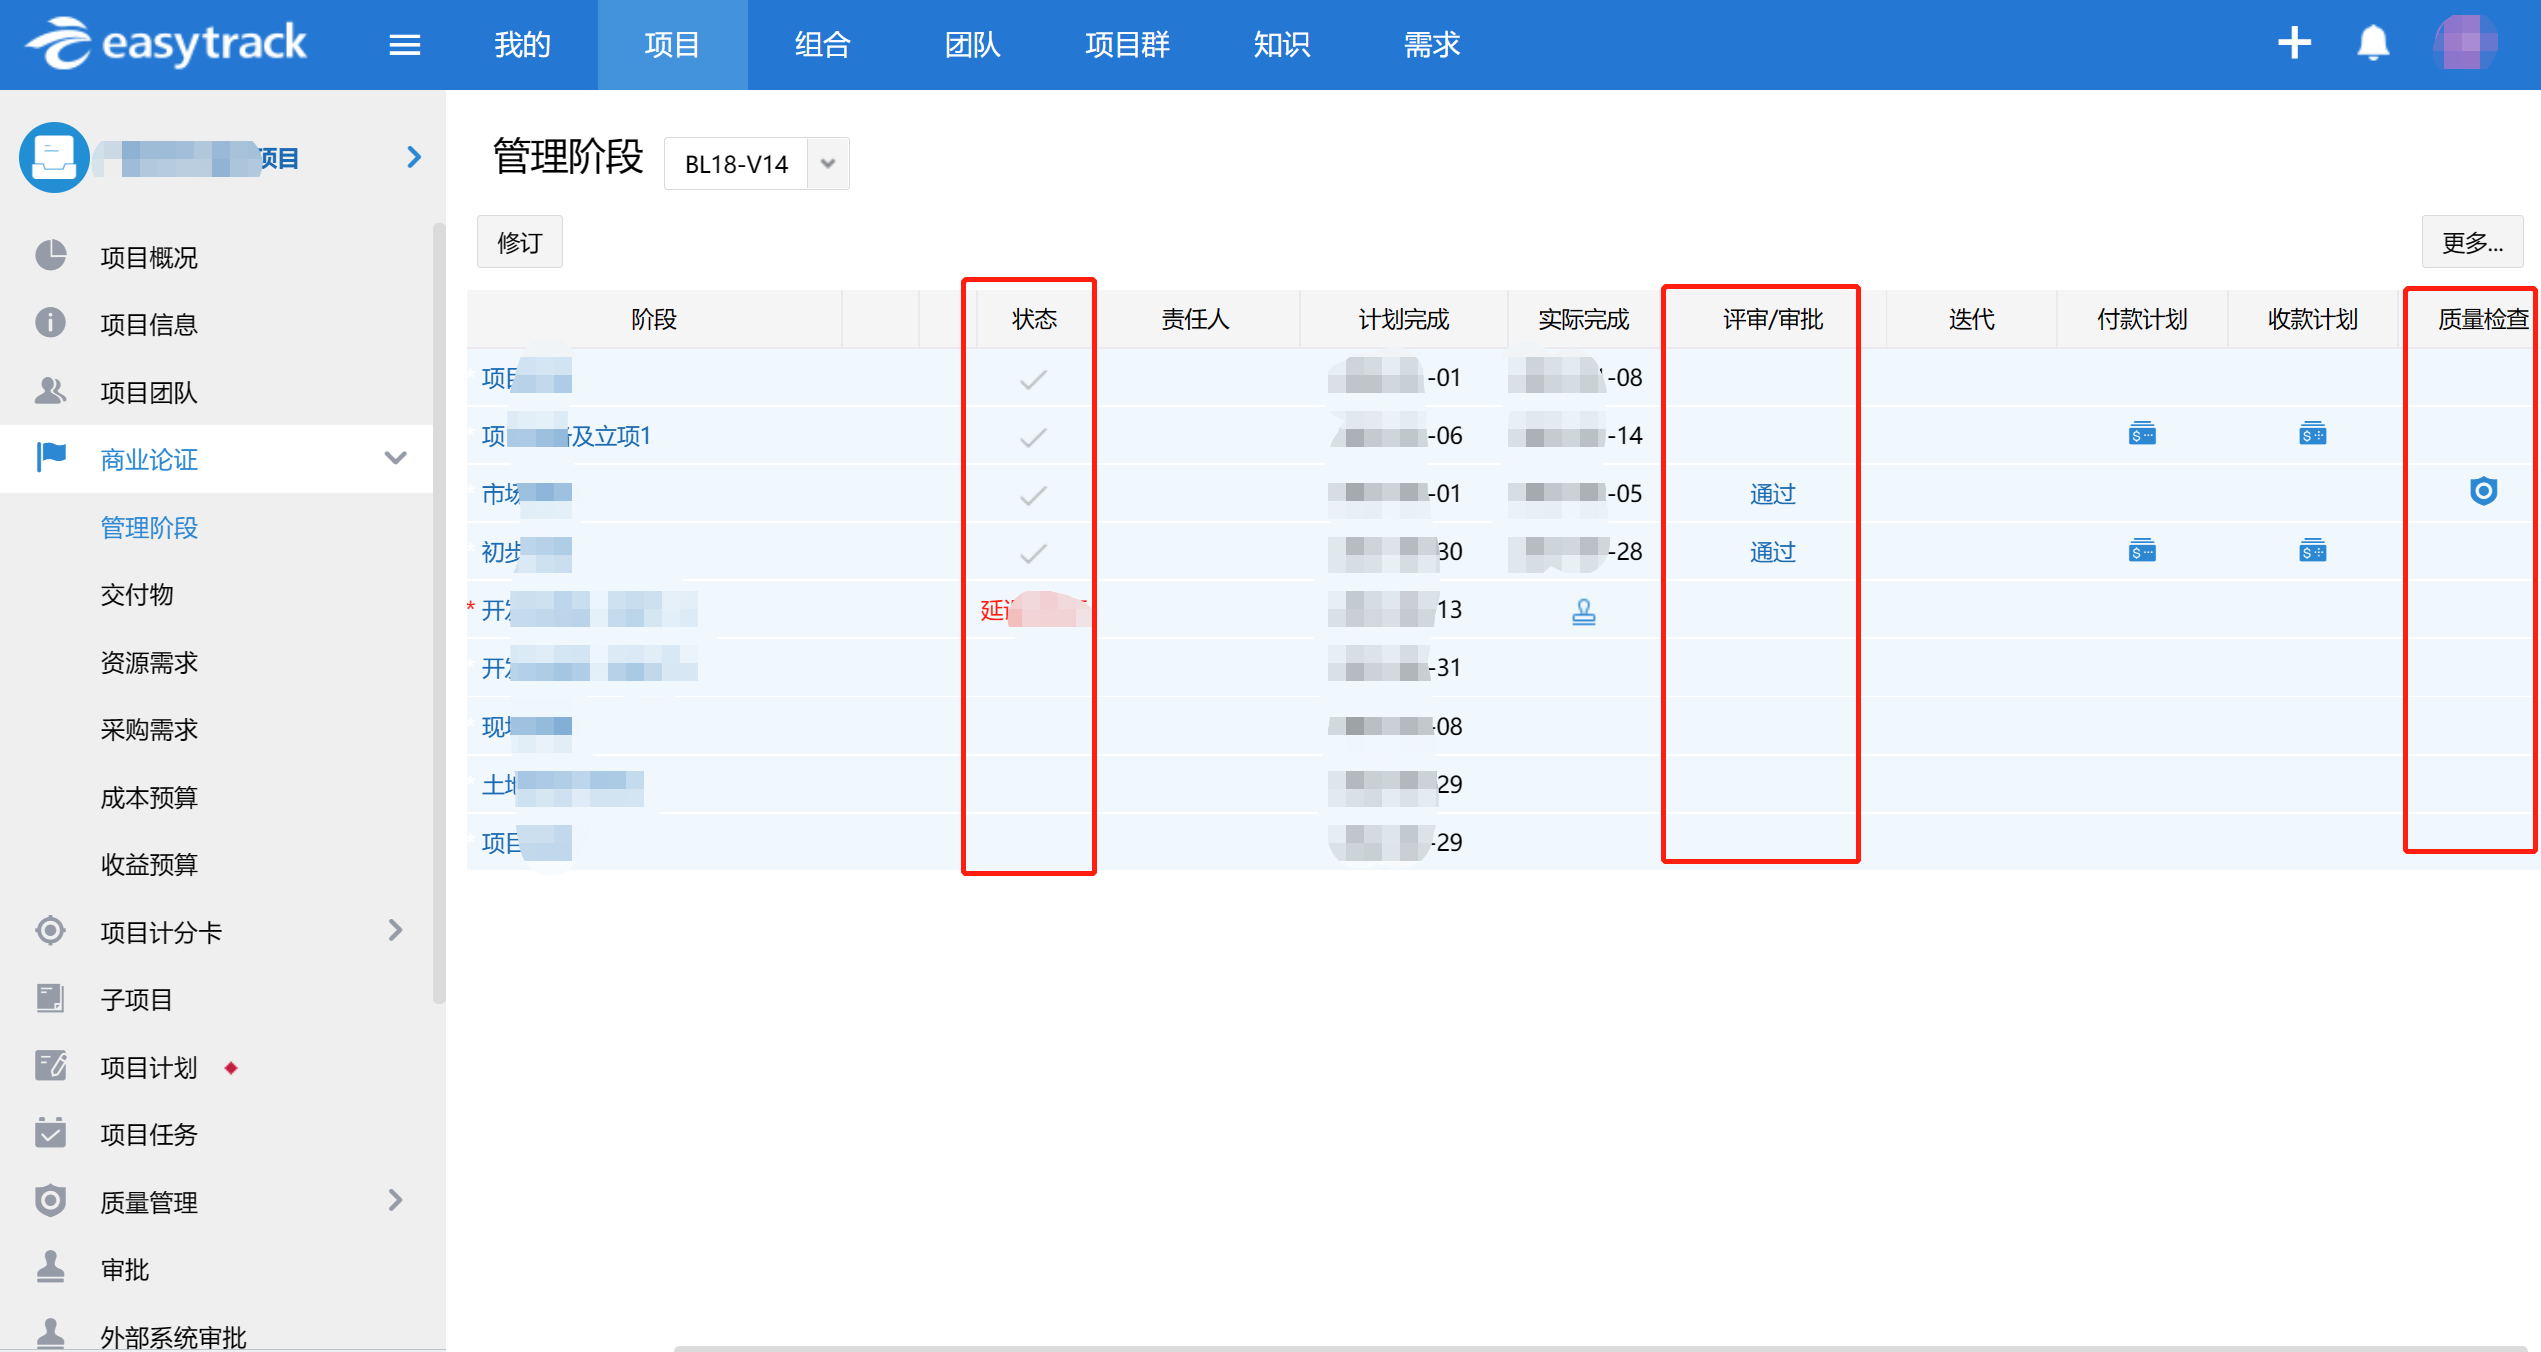Switch to the 知识 top navigation tab

[1281, 45]
